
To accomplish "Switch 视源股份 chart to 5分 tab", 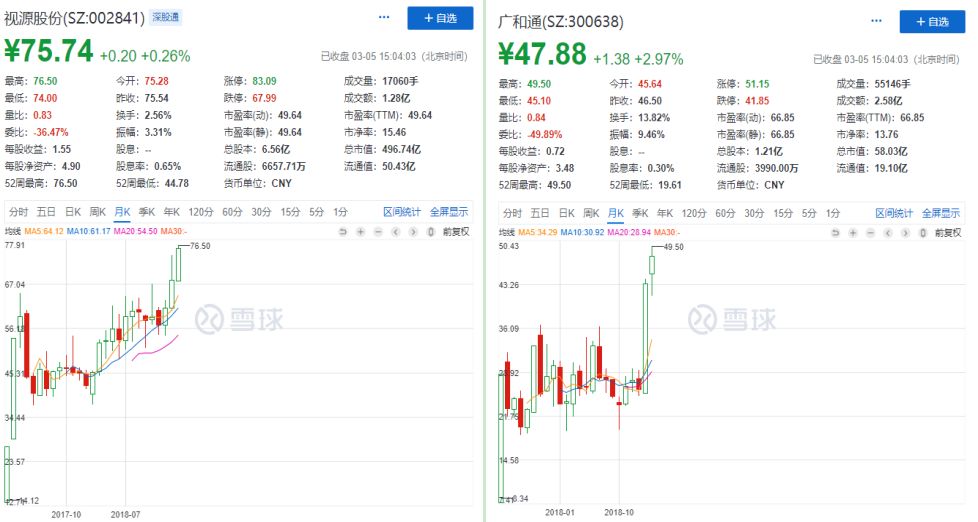I will click(317, 212).
